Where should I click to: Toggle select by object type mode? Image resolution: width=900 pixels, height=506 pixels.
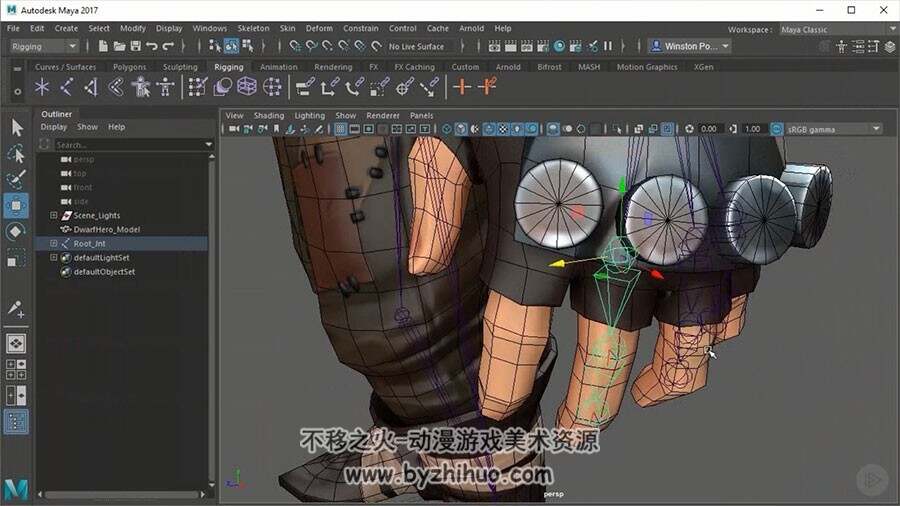pos(231,46)
